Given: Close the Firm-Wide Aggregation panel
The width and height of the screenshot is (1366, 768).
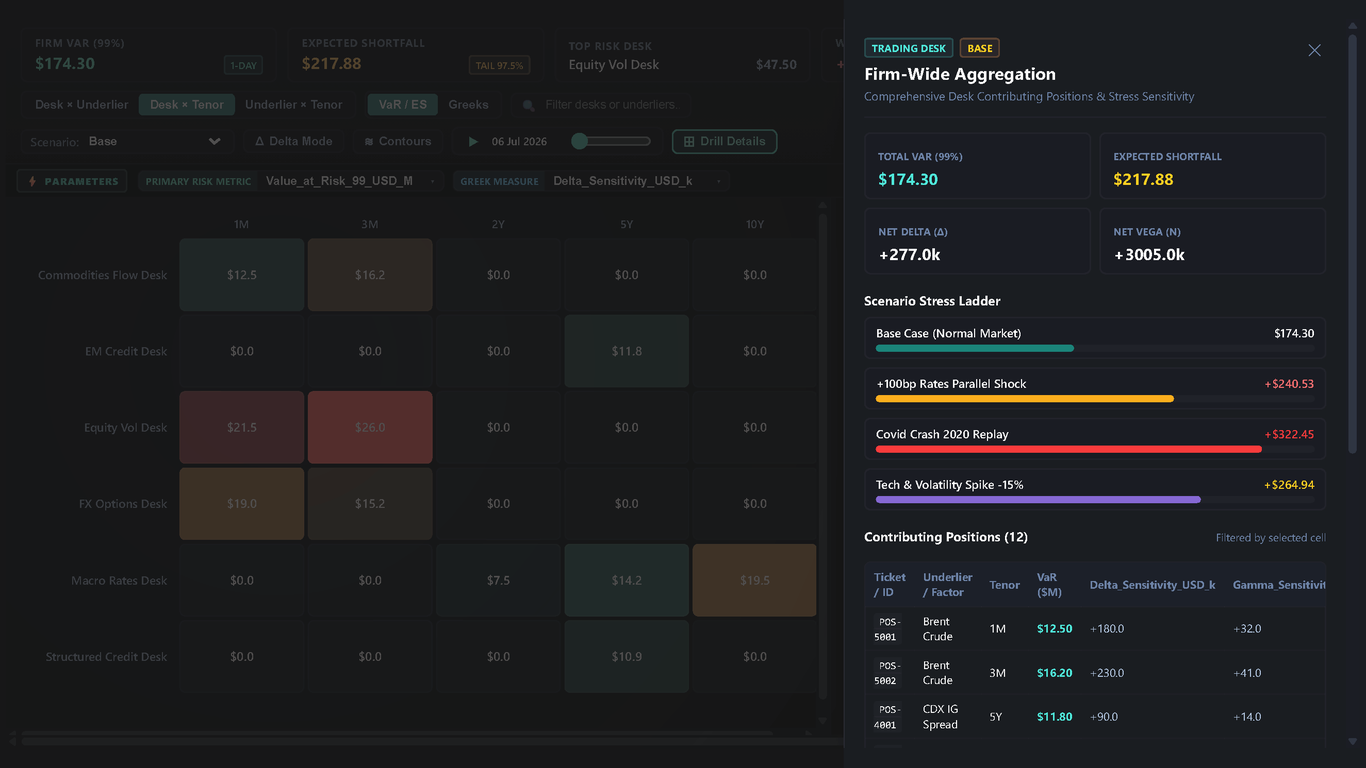Looking at the screenshot, I should (x=1314, y=50).
